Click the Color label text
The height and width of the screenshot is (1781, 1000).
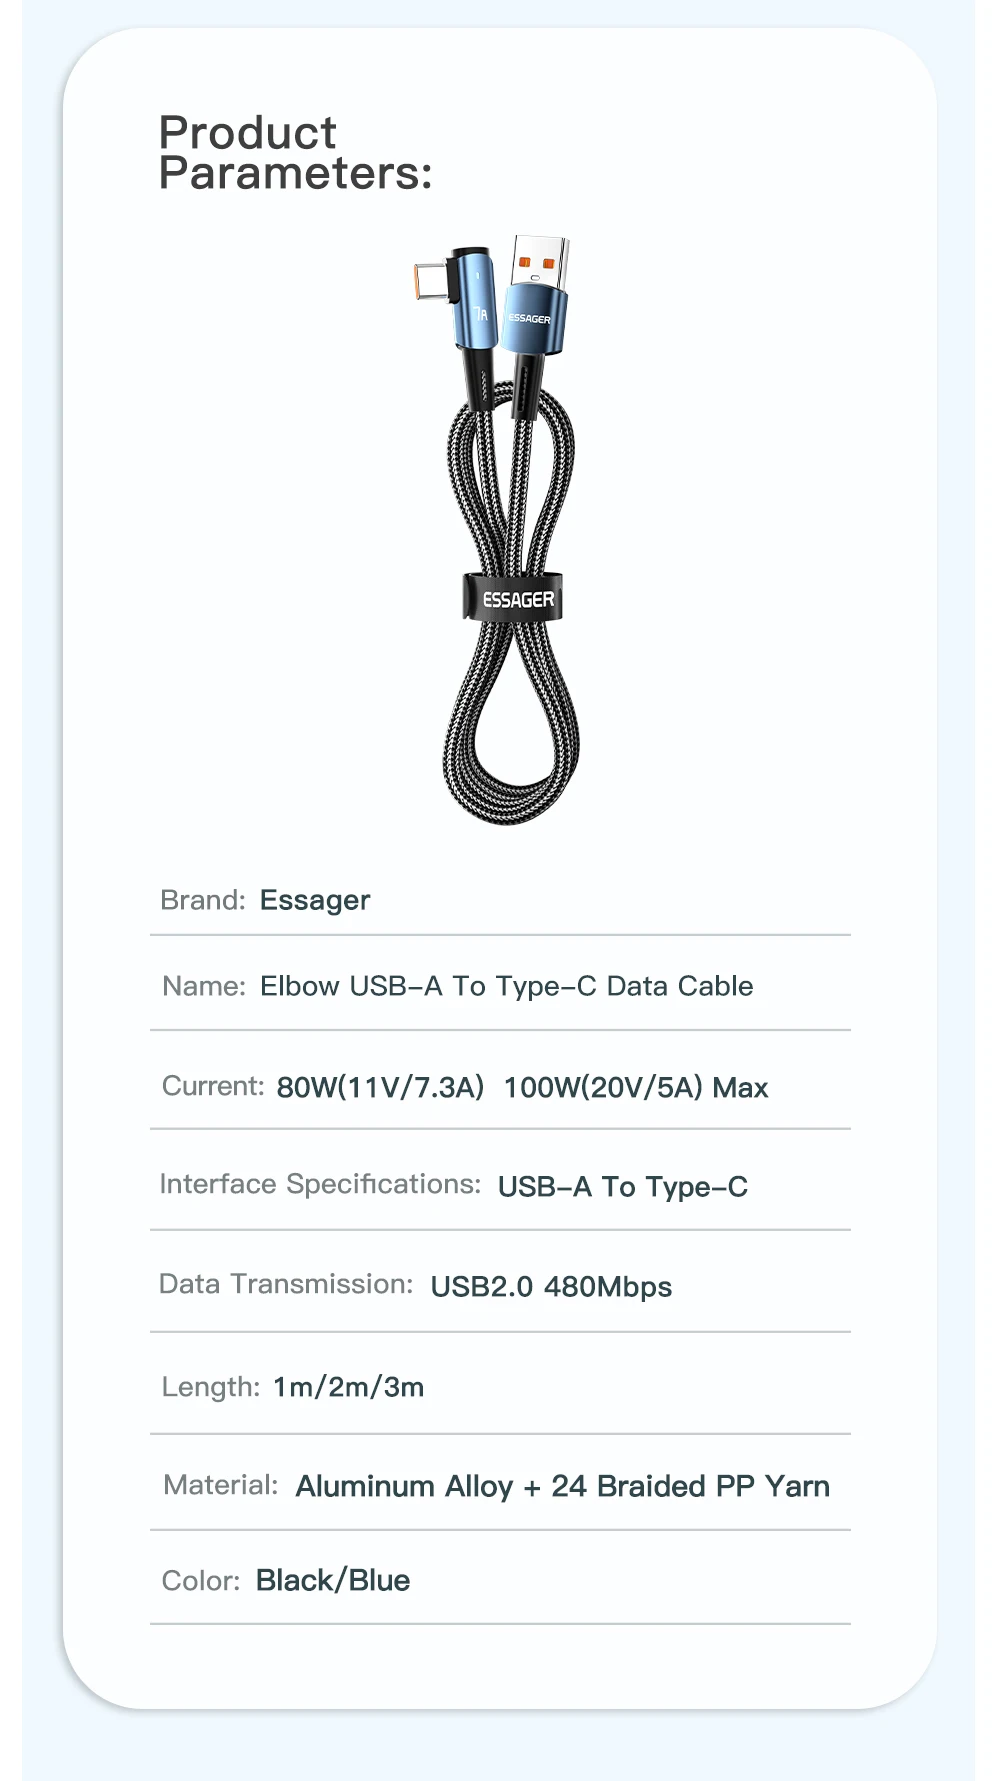(201, 1580)
